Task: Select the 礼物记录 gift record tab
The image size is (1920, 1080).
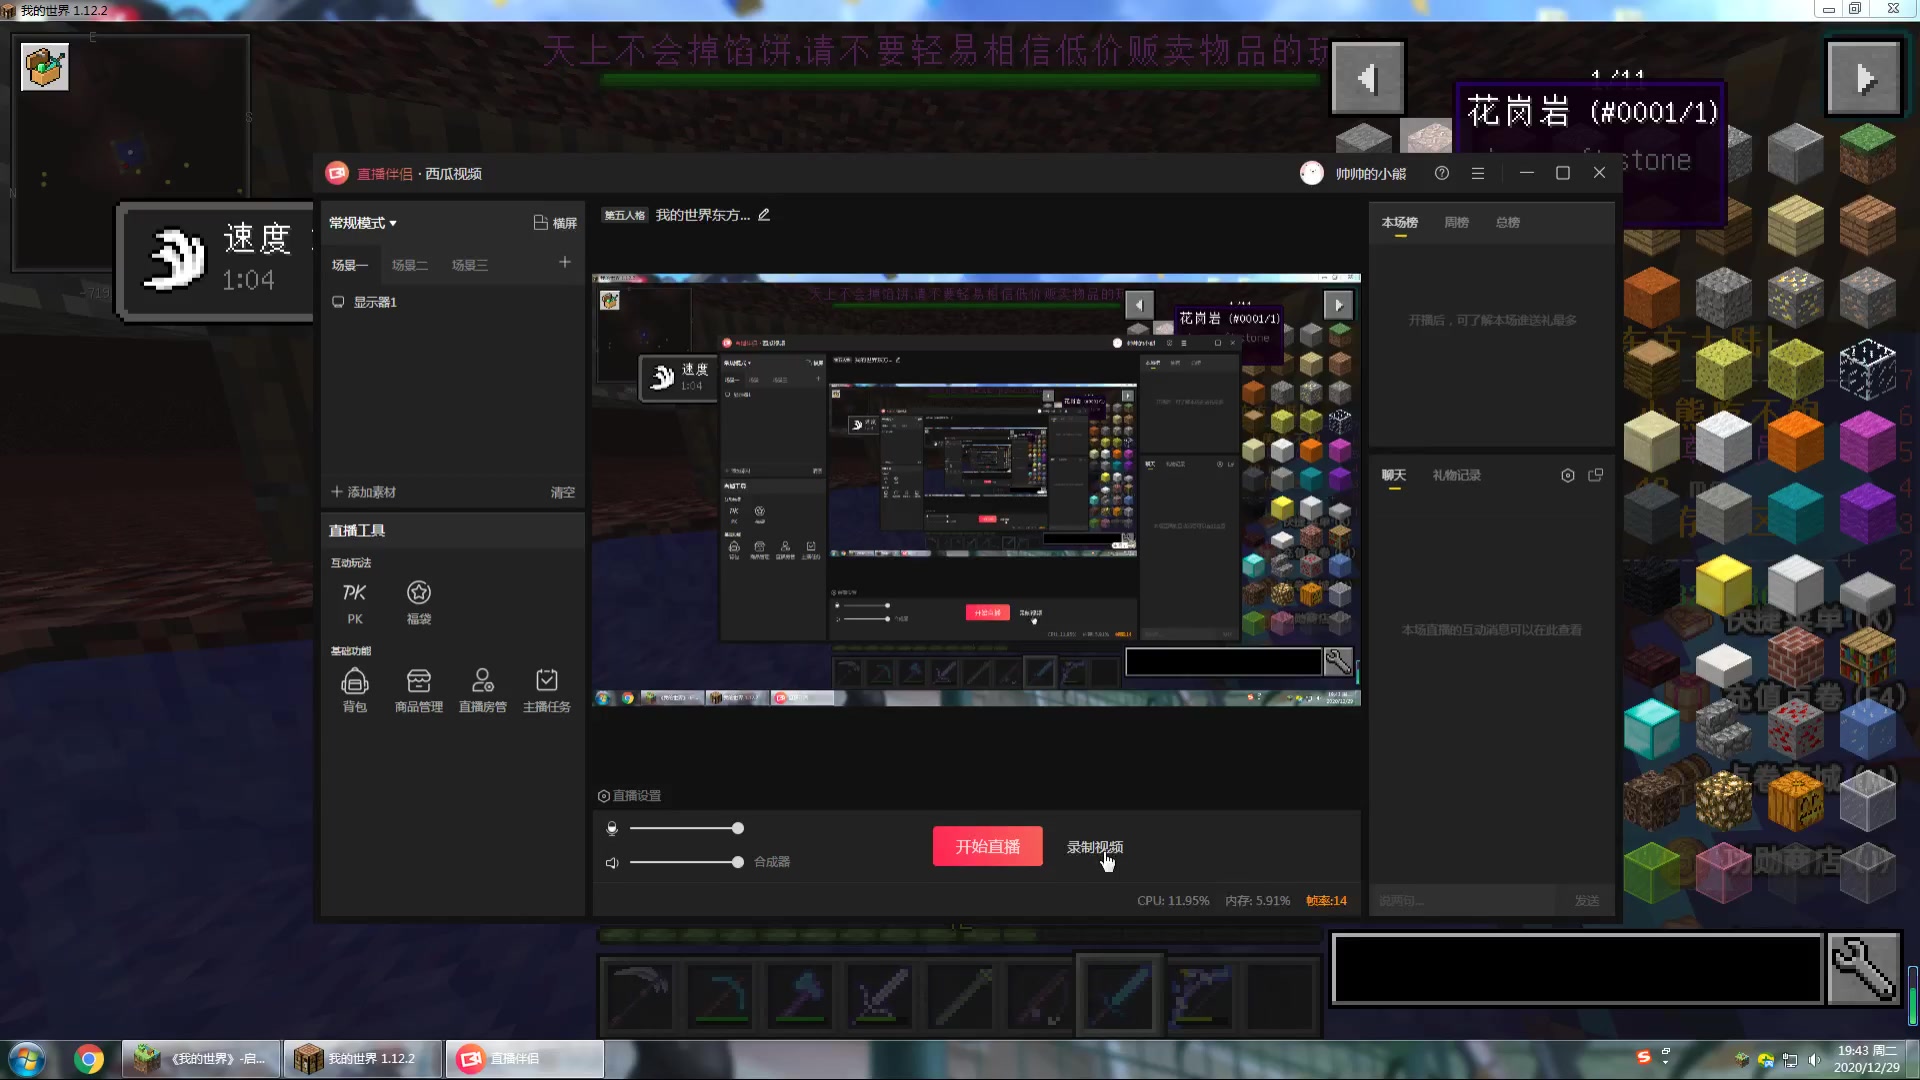Action: tap(1457, 475)
